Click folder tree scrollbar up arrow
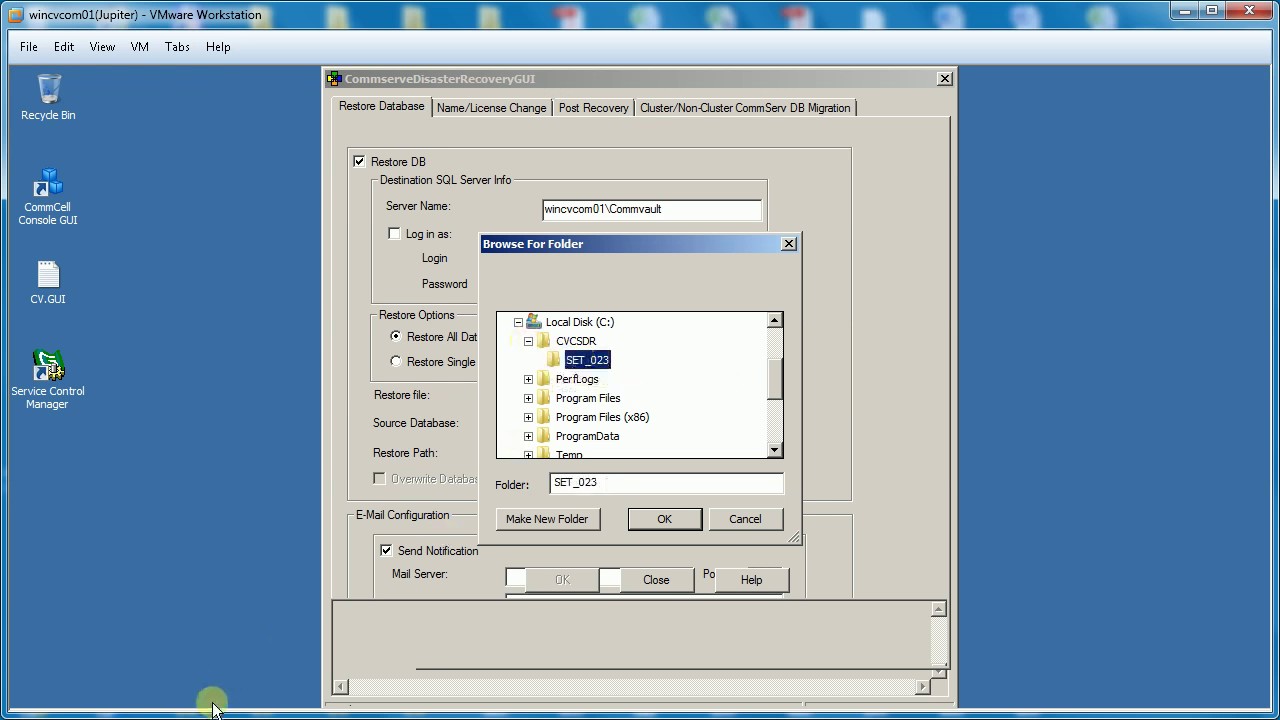The height and width of the screenshot is (720, 1280). (774, 320)
